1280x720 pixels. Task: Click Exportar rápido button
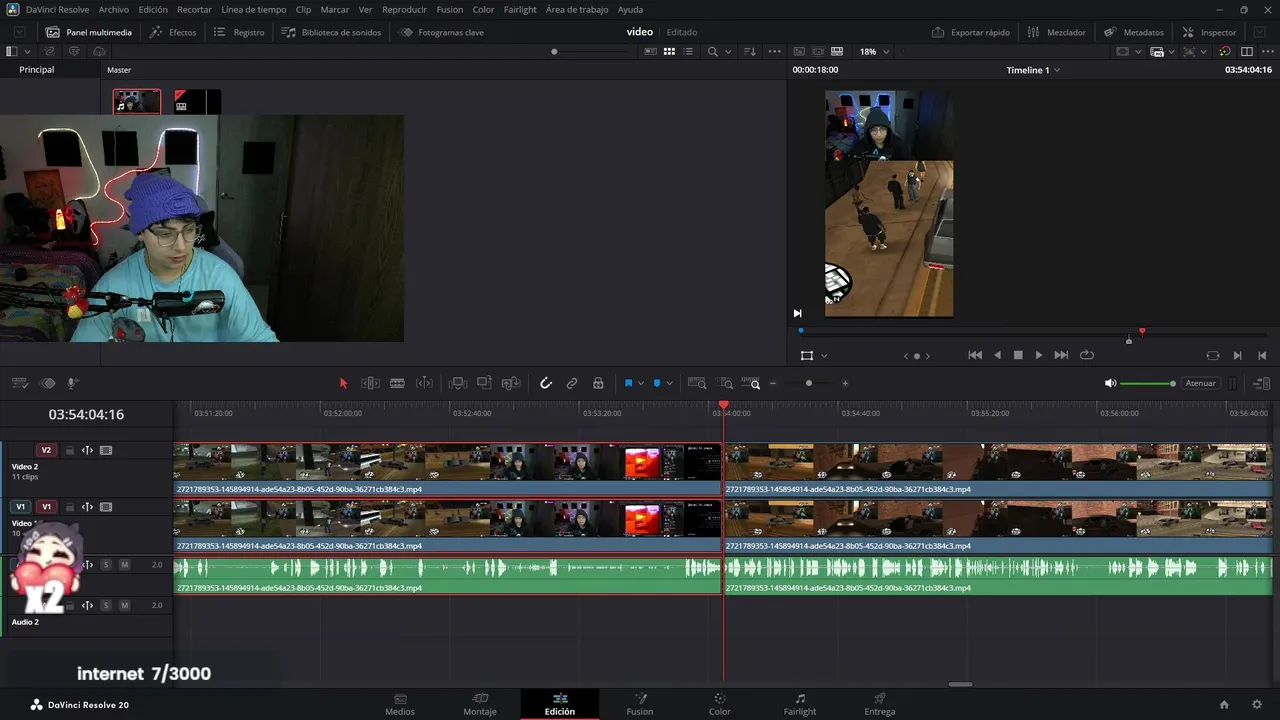(x=970, y=32)
